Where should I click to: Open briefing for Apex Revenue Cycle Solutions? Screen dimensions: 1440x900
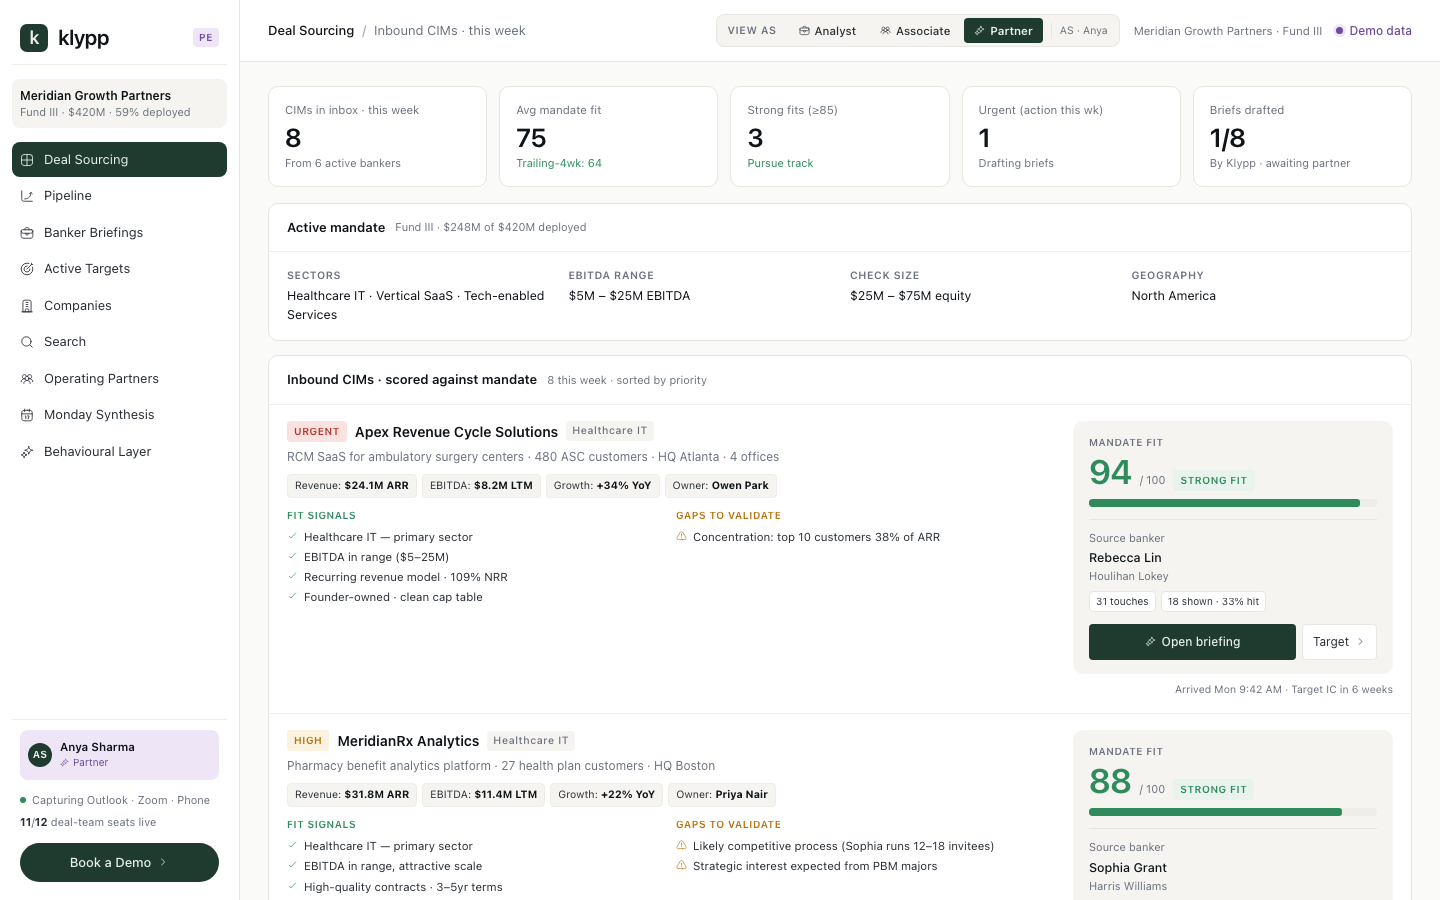1192,642
